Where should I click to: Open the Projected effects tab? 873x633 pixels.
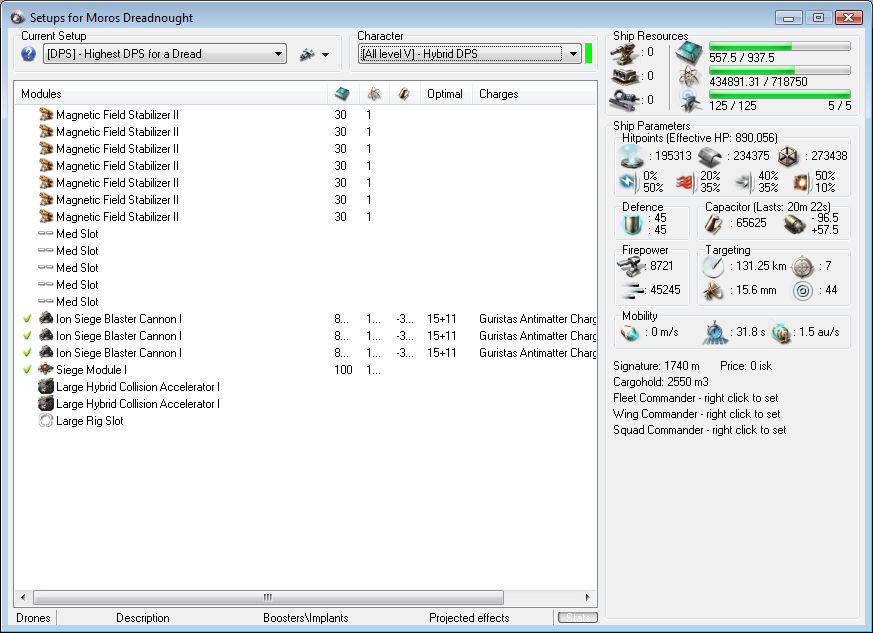(469, 617)
